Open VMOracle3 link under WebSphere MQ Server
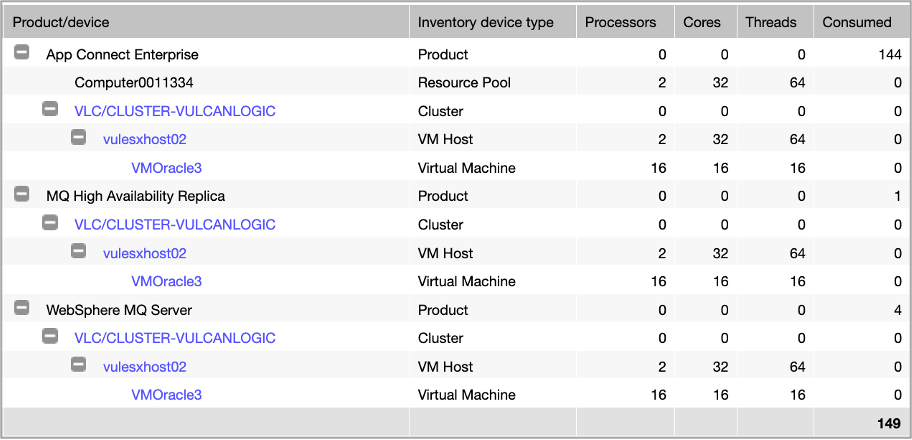 (166, 395)
